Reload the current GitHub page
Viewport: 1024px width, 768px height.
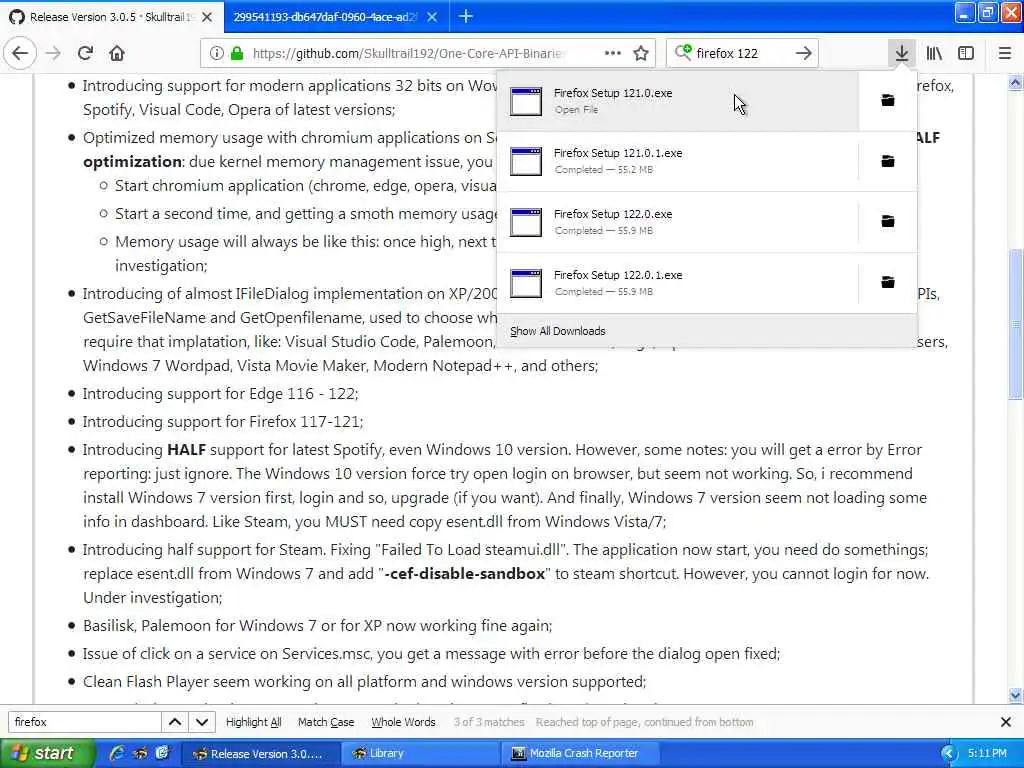click(x=85, y=53)
